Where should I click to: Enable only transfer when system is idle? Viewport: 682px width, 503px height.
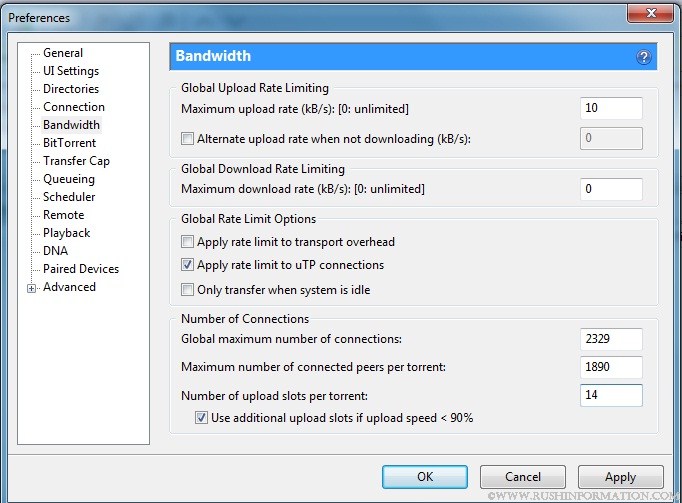point(188,290)
